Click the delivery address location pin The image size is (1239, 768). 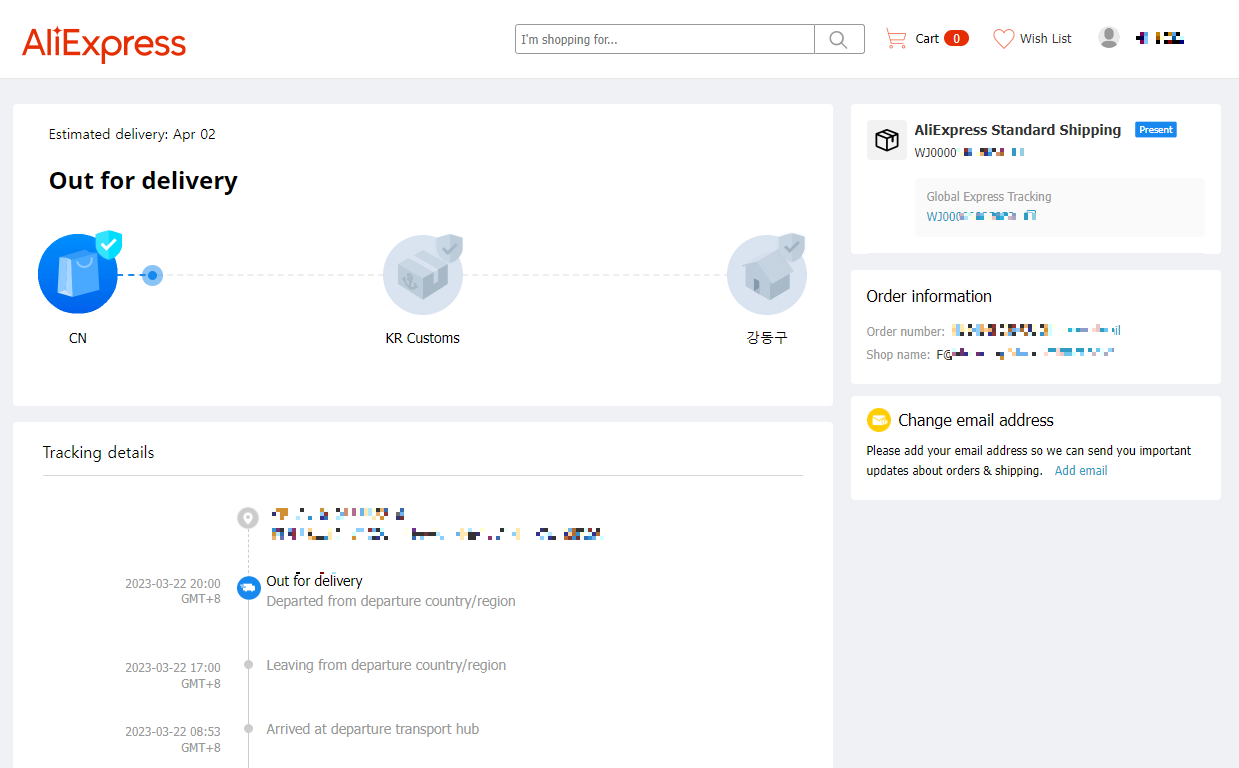click(248, 518)
